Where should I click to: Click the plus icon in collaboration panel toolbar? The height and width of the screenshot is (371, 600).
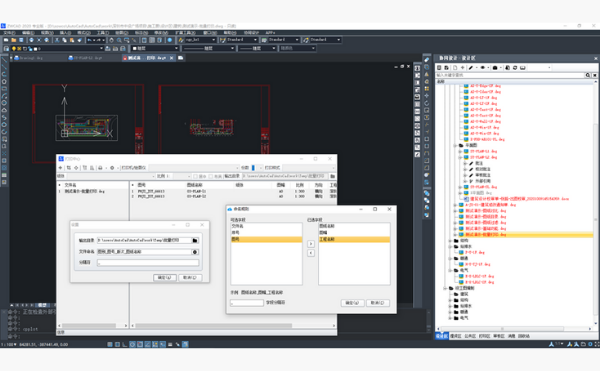(x=462, y=68)
